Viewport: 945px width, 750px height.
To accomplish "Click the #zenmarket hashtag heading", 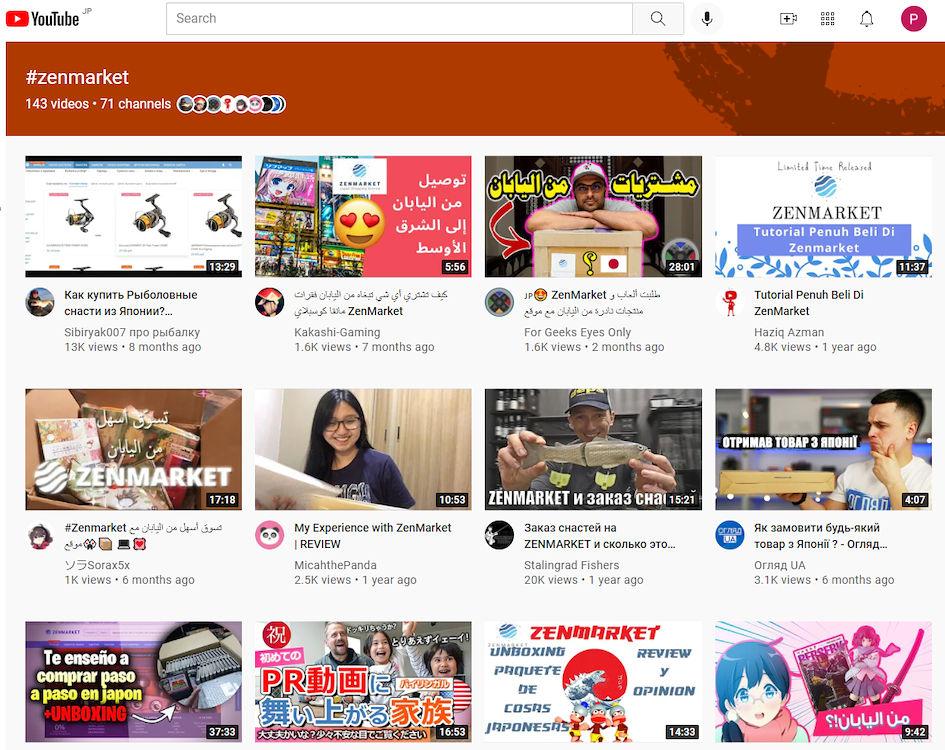I will [x=77, y=77].
